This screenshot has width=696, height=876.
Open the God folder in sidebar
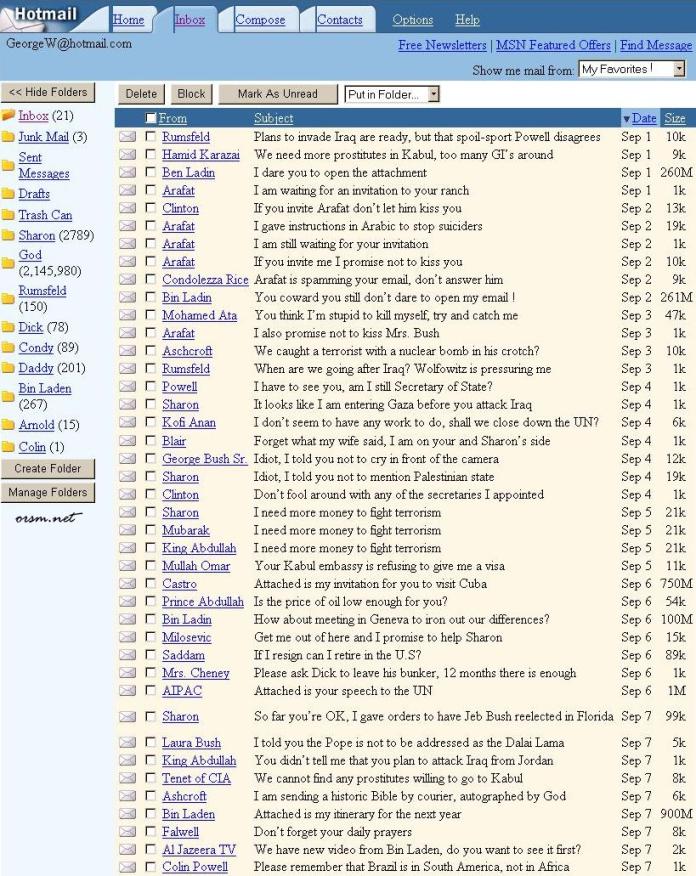(30, 255)
